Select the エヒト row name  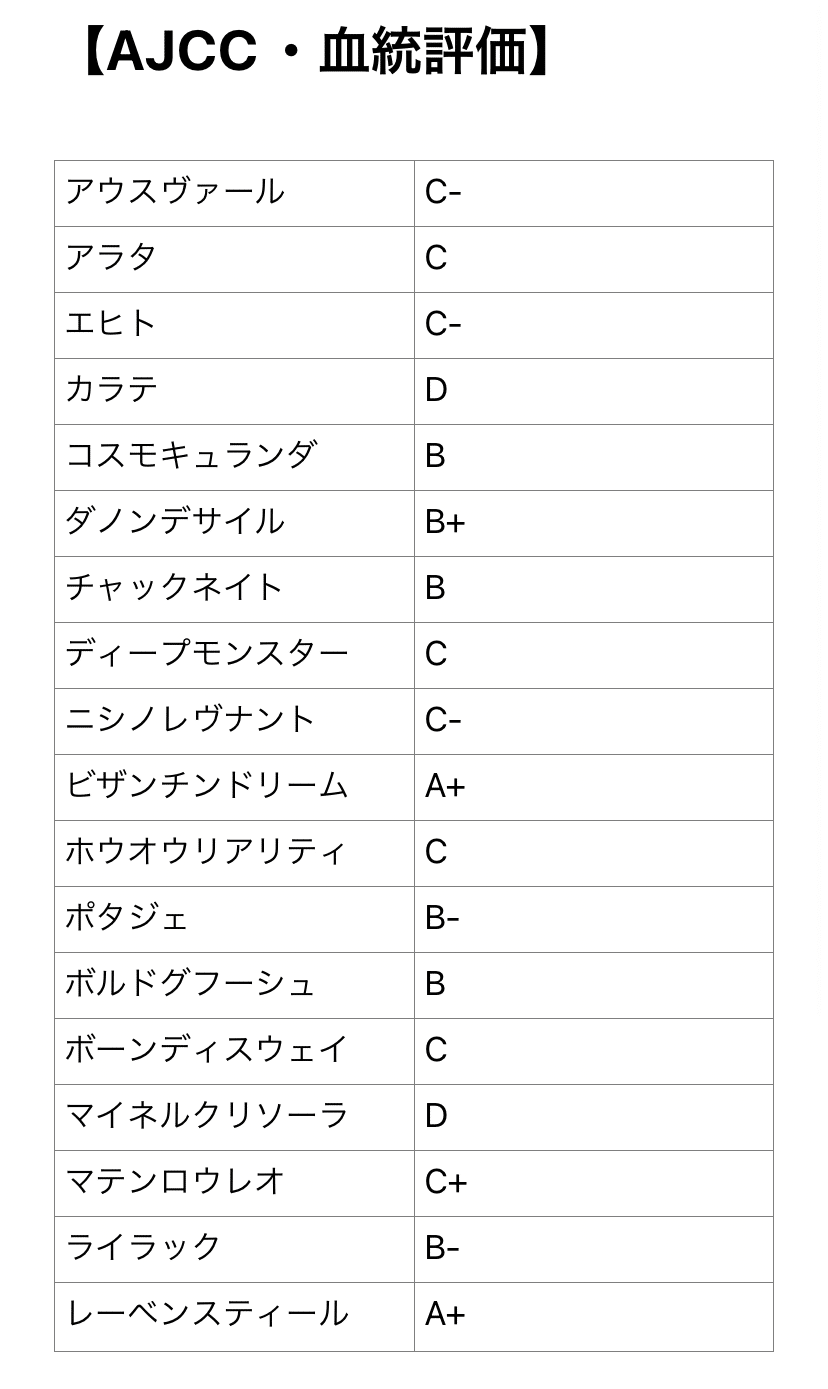coord(111,324)
